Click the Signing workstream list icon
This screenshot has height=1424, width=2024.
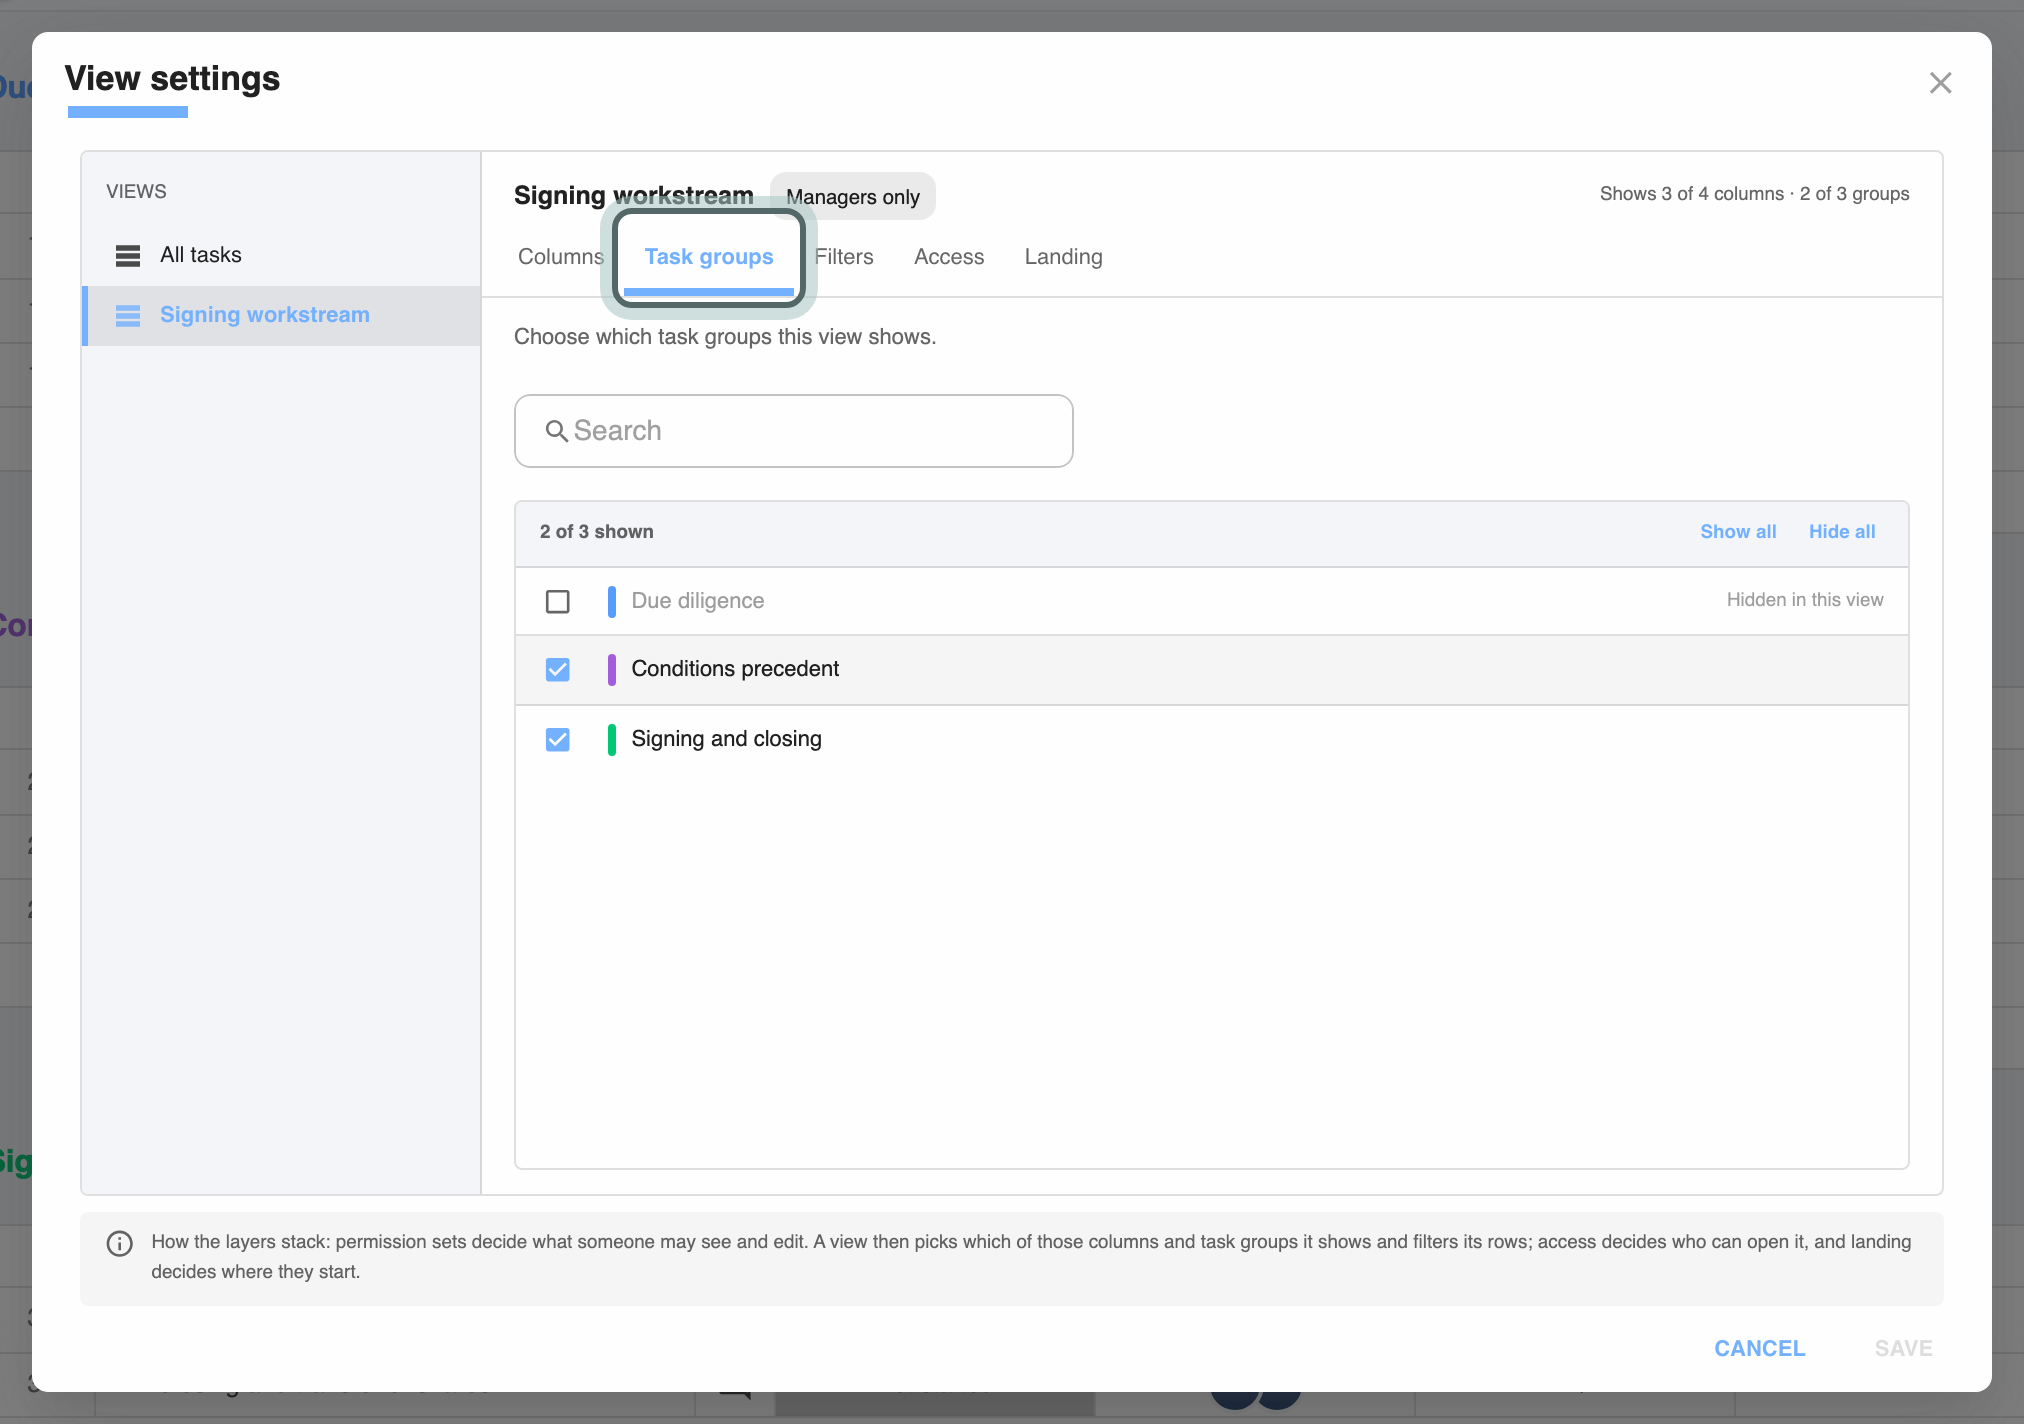click(x=128, y=316)
